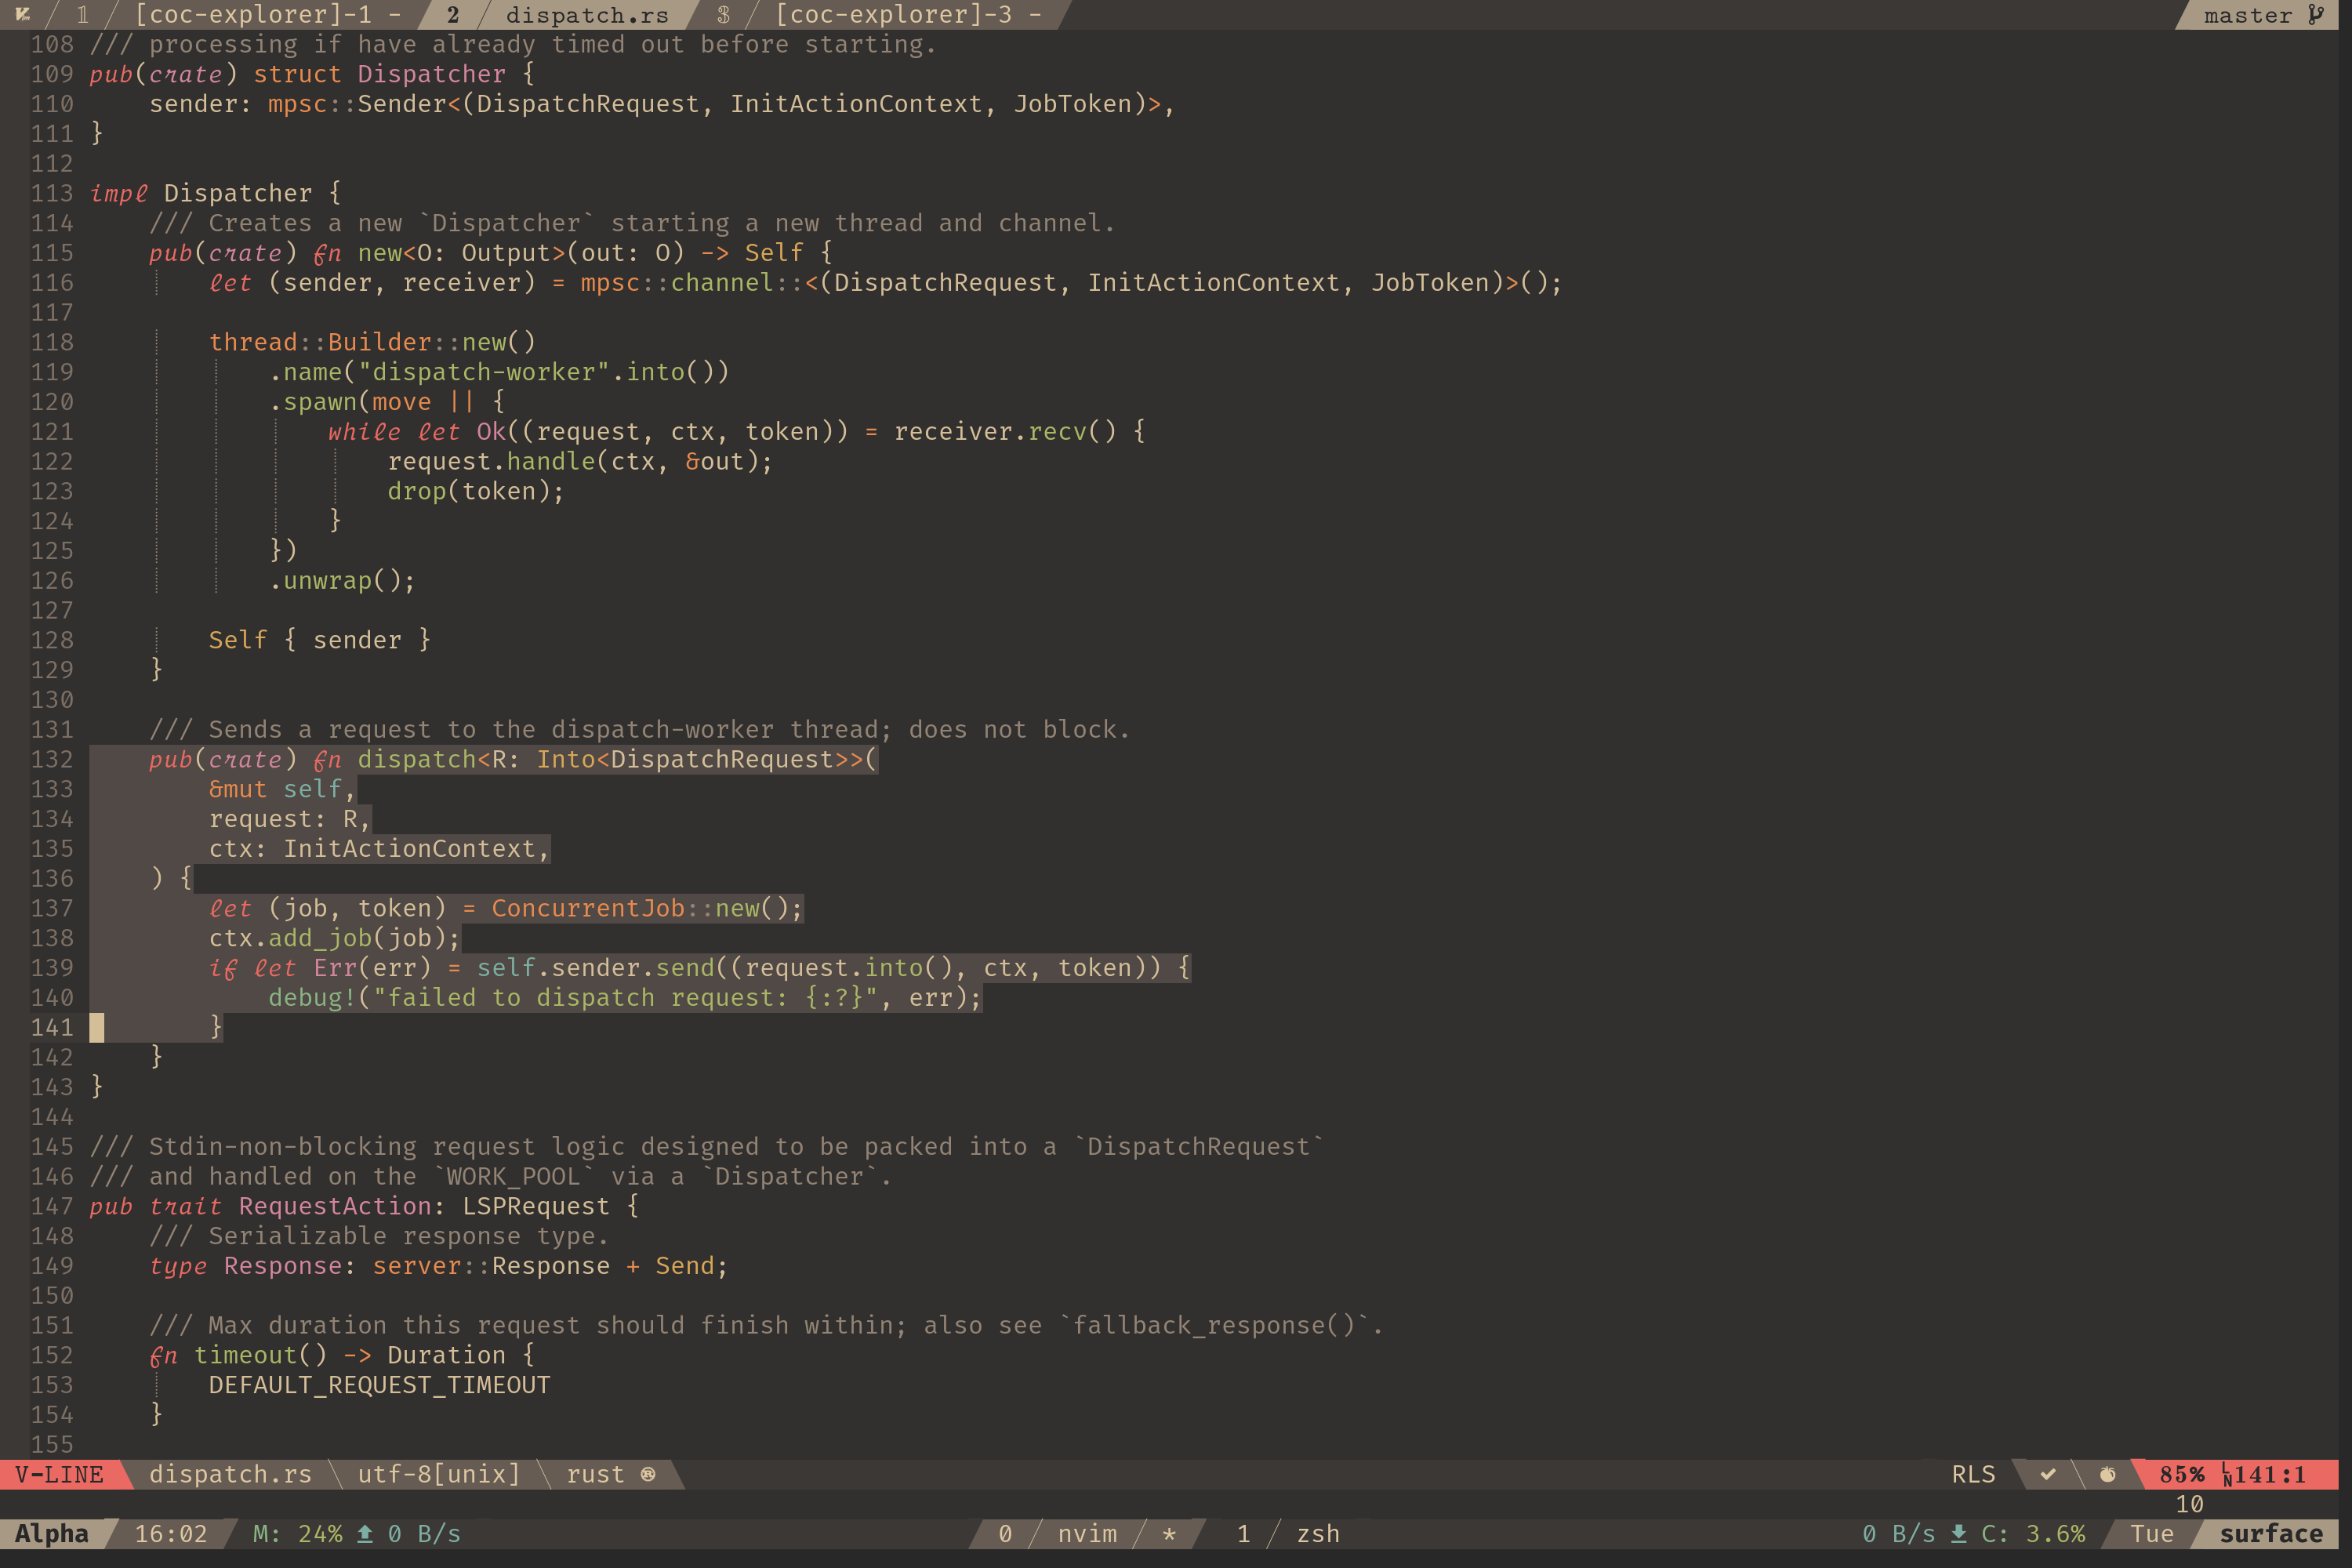Click 'Self { sender }' on line 128
The height and width of the screenshot is (1568, 2352).
(x=319, y=640)
